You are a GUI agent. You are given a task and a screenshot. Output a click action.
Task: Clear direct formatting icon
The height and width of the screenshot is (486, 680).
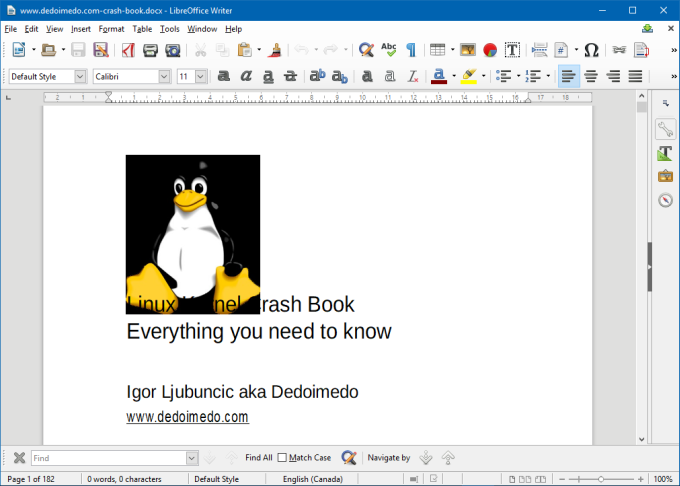point(412,77)
